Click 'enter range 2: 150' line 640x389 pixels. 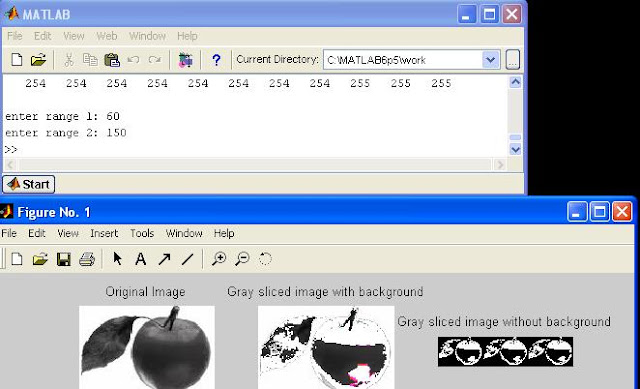pos(66,133)
